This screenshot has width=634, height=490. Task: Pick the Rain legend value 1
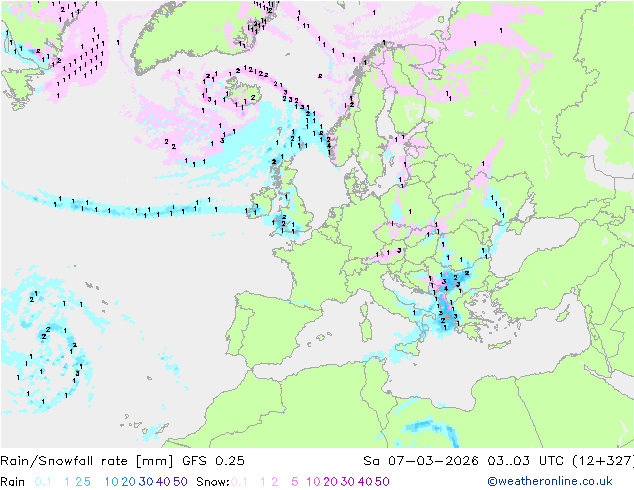tap(67, 482)
